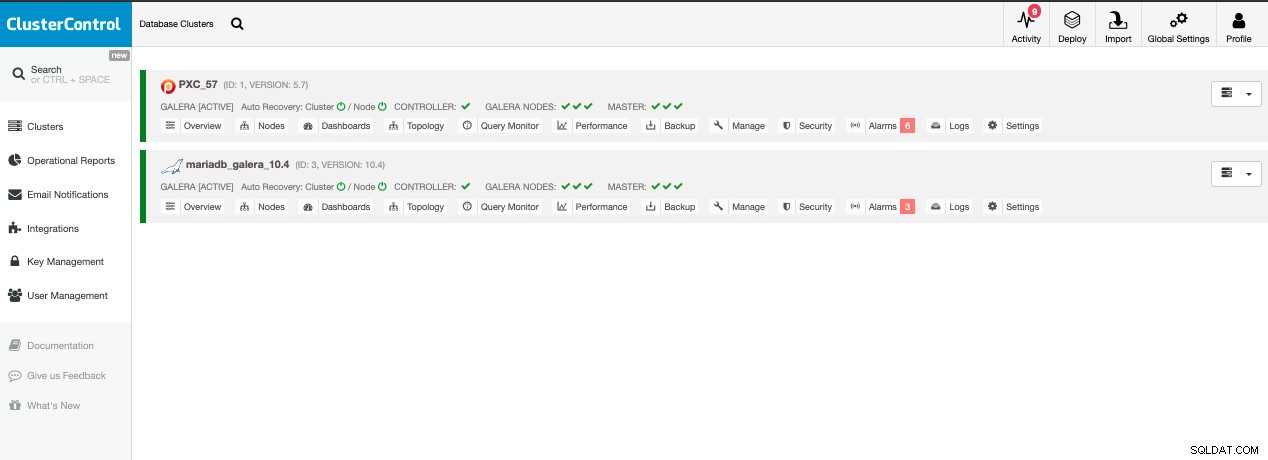Expand the PXC_57 cluster actions dropdown

[x=1236, y=93]
